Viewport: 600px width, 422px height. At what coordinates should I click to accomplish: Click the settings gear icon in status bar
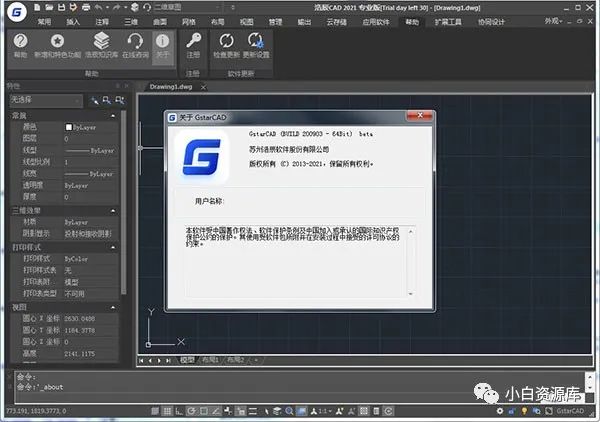(x=500, y=411)
